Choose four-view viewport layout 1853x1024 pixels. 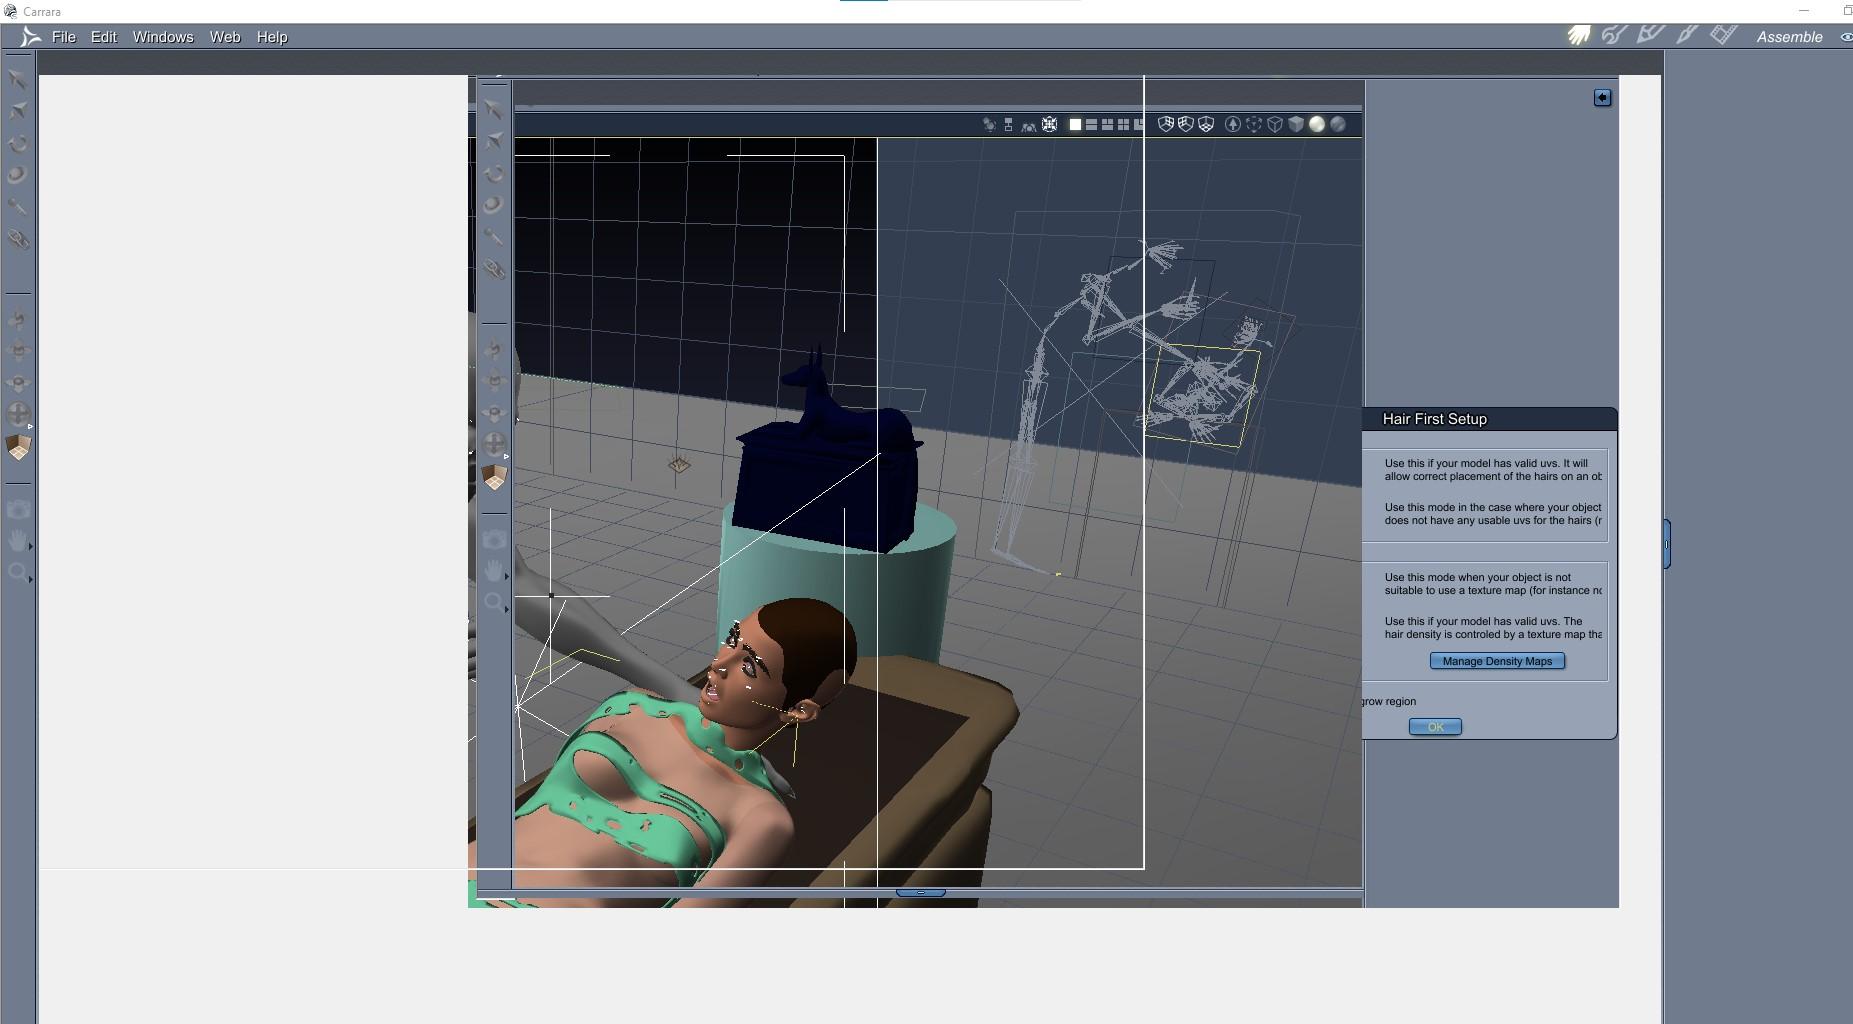tap(1123, 124)
